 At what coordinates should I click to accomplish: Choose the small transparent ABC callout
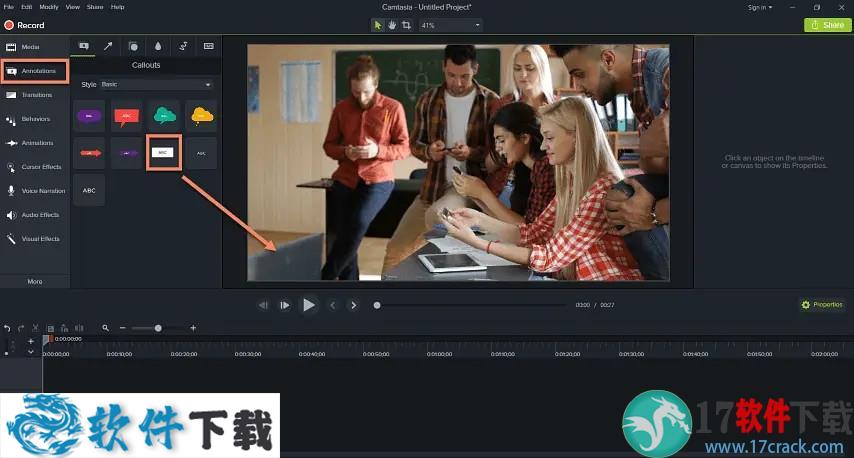click(x=202, y=153)
